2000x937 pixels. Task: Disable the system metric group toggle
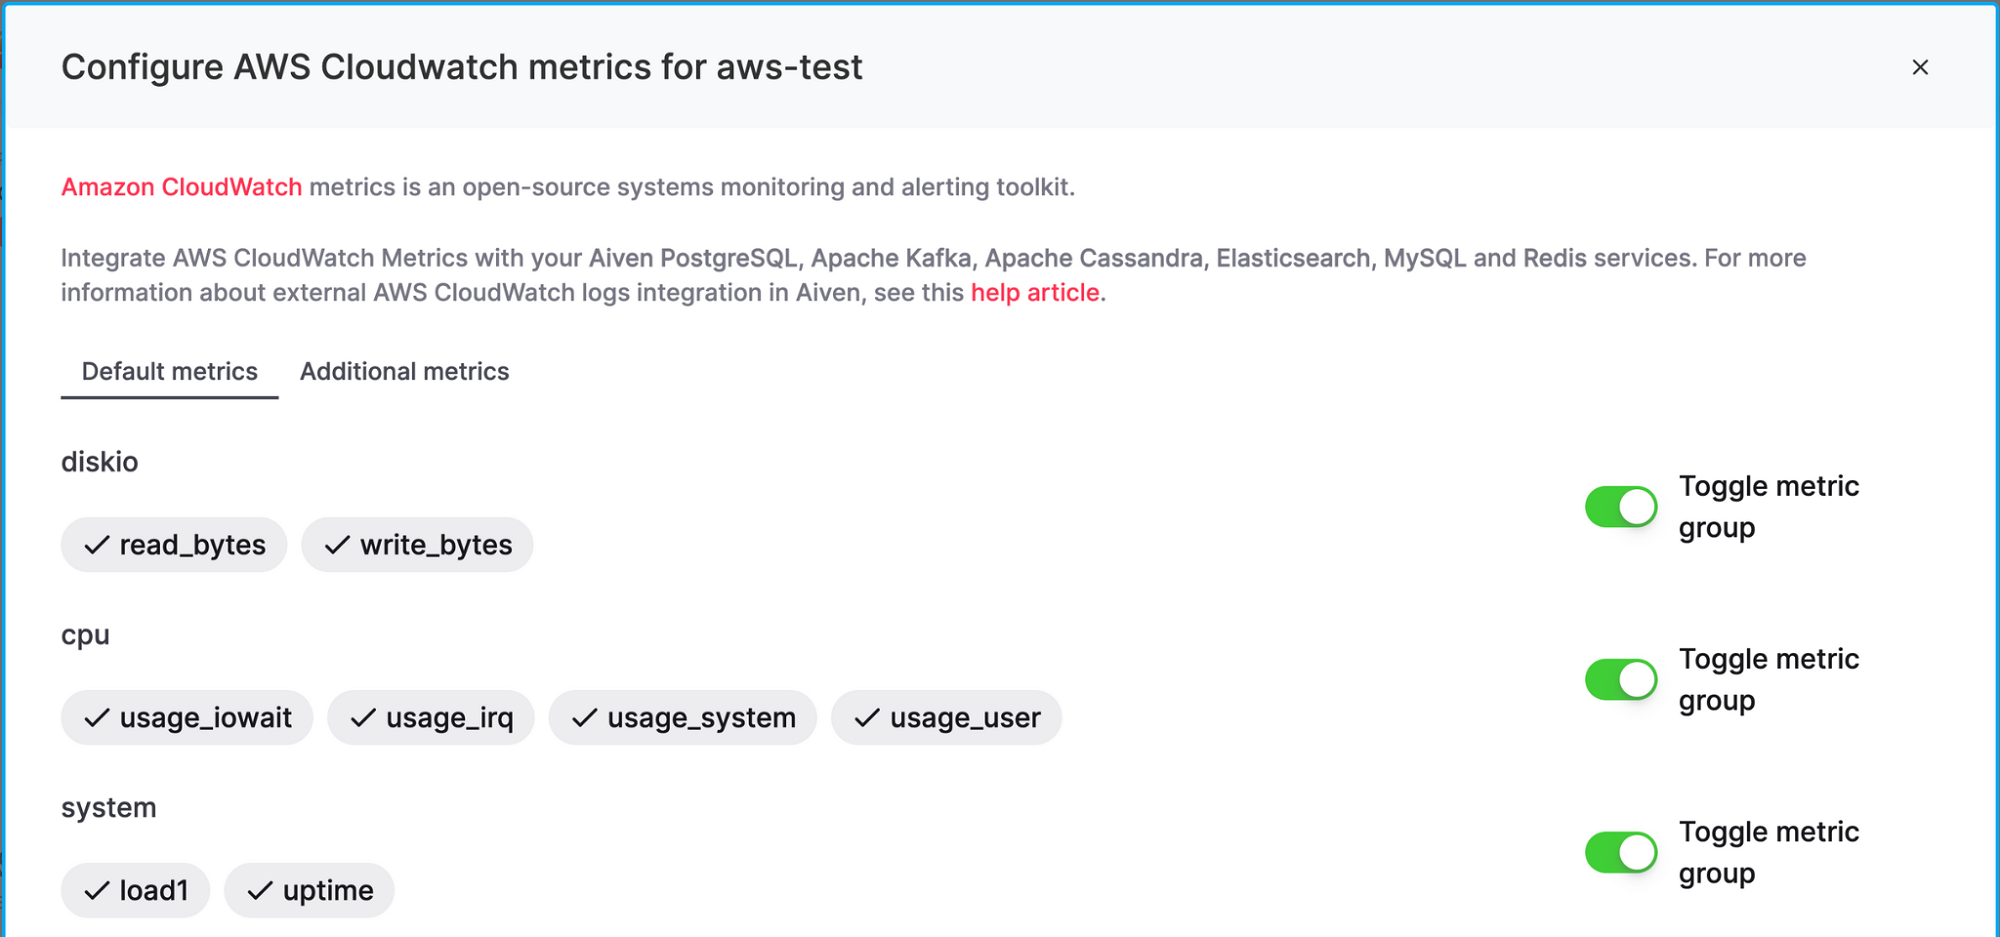[x=1620, y=852]
